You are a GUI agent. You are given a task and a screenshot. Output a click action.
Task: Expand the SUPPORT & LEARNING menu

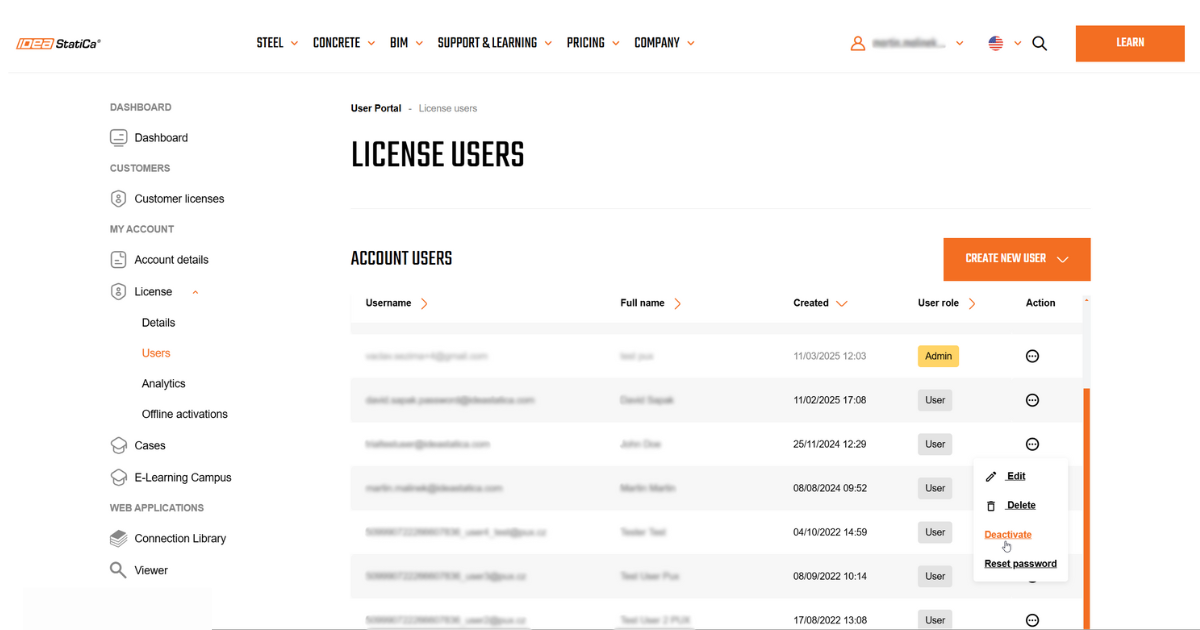click(x=495, y=43)
